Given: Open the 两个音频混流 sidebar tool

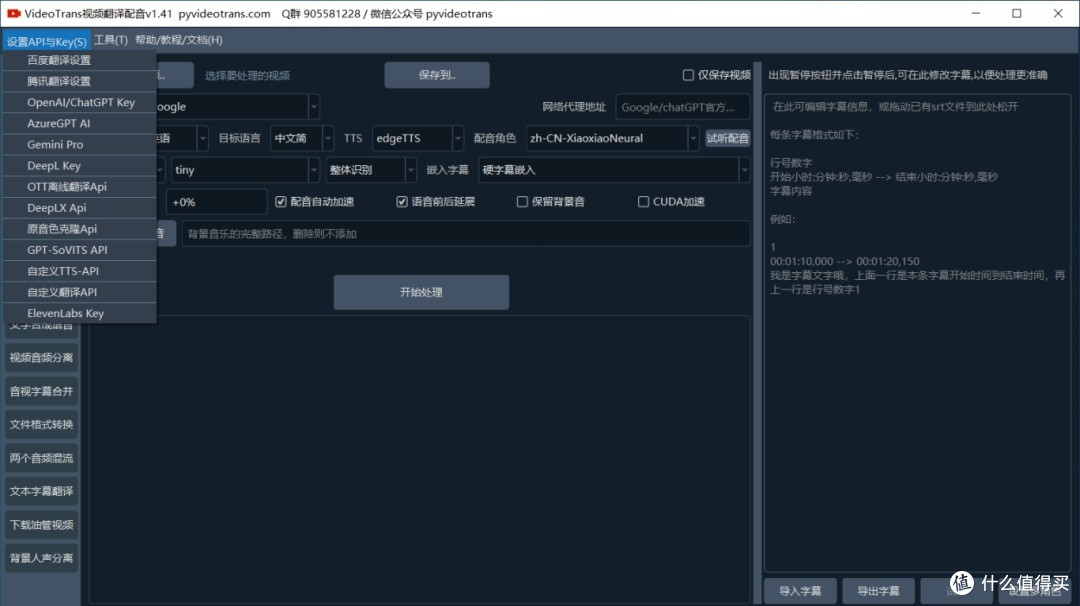Looking at the screenshot, I should click(x=41, y=458).
